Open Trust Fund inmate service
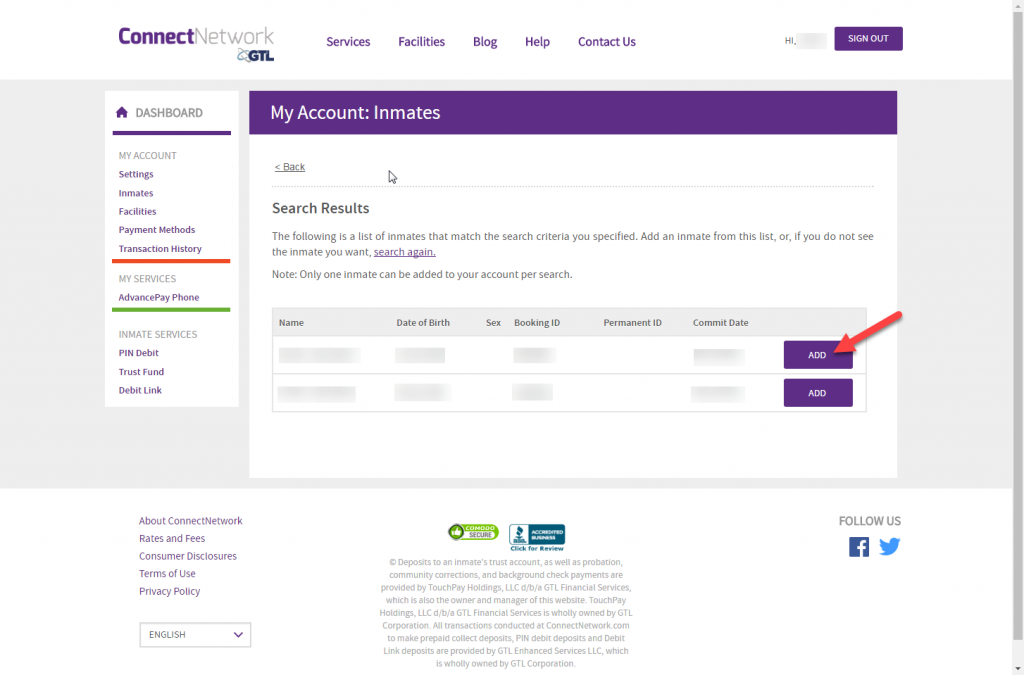 pyautogui.click(x=141, y=372)
